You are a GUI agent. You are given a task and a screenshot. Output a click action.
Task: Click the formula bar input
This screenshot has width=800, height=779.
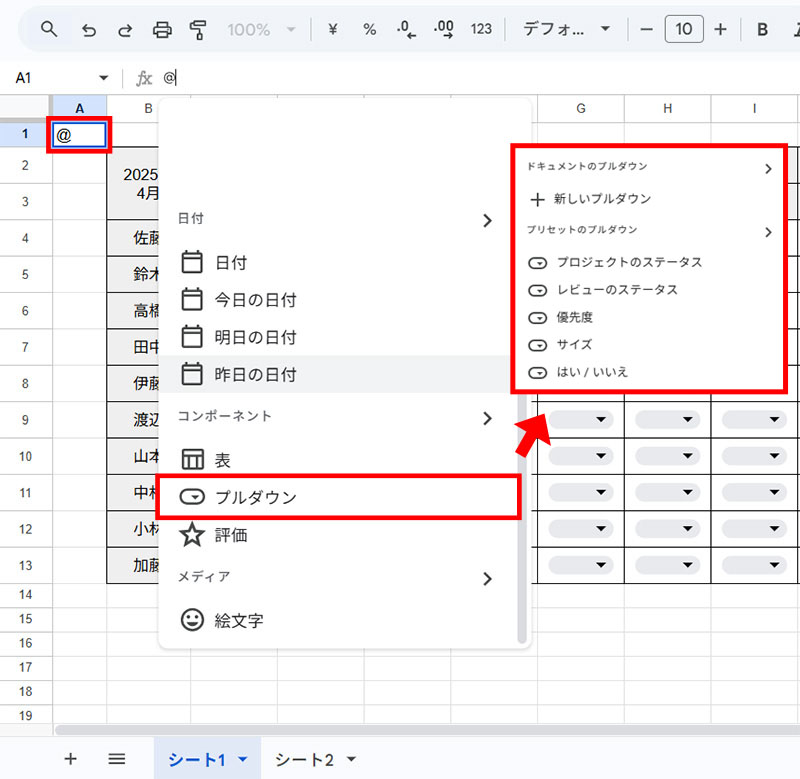tap(480, 78)
